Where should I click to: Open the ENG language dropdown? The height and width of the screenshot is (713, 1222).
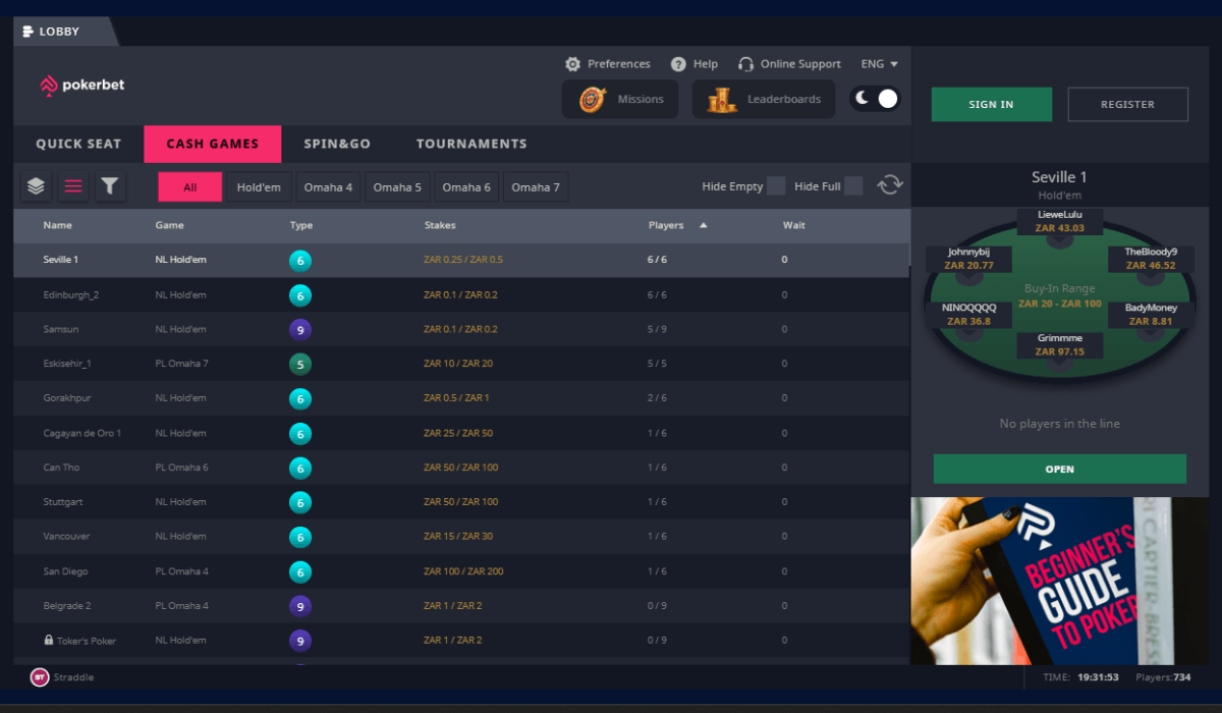[x=880, y=64]
